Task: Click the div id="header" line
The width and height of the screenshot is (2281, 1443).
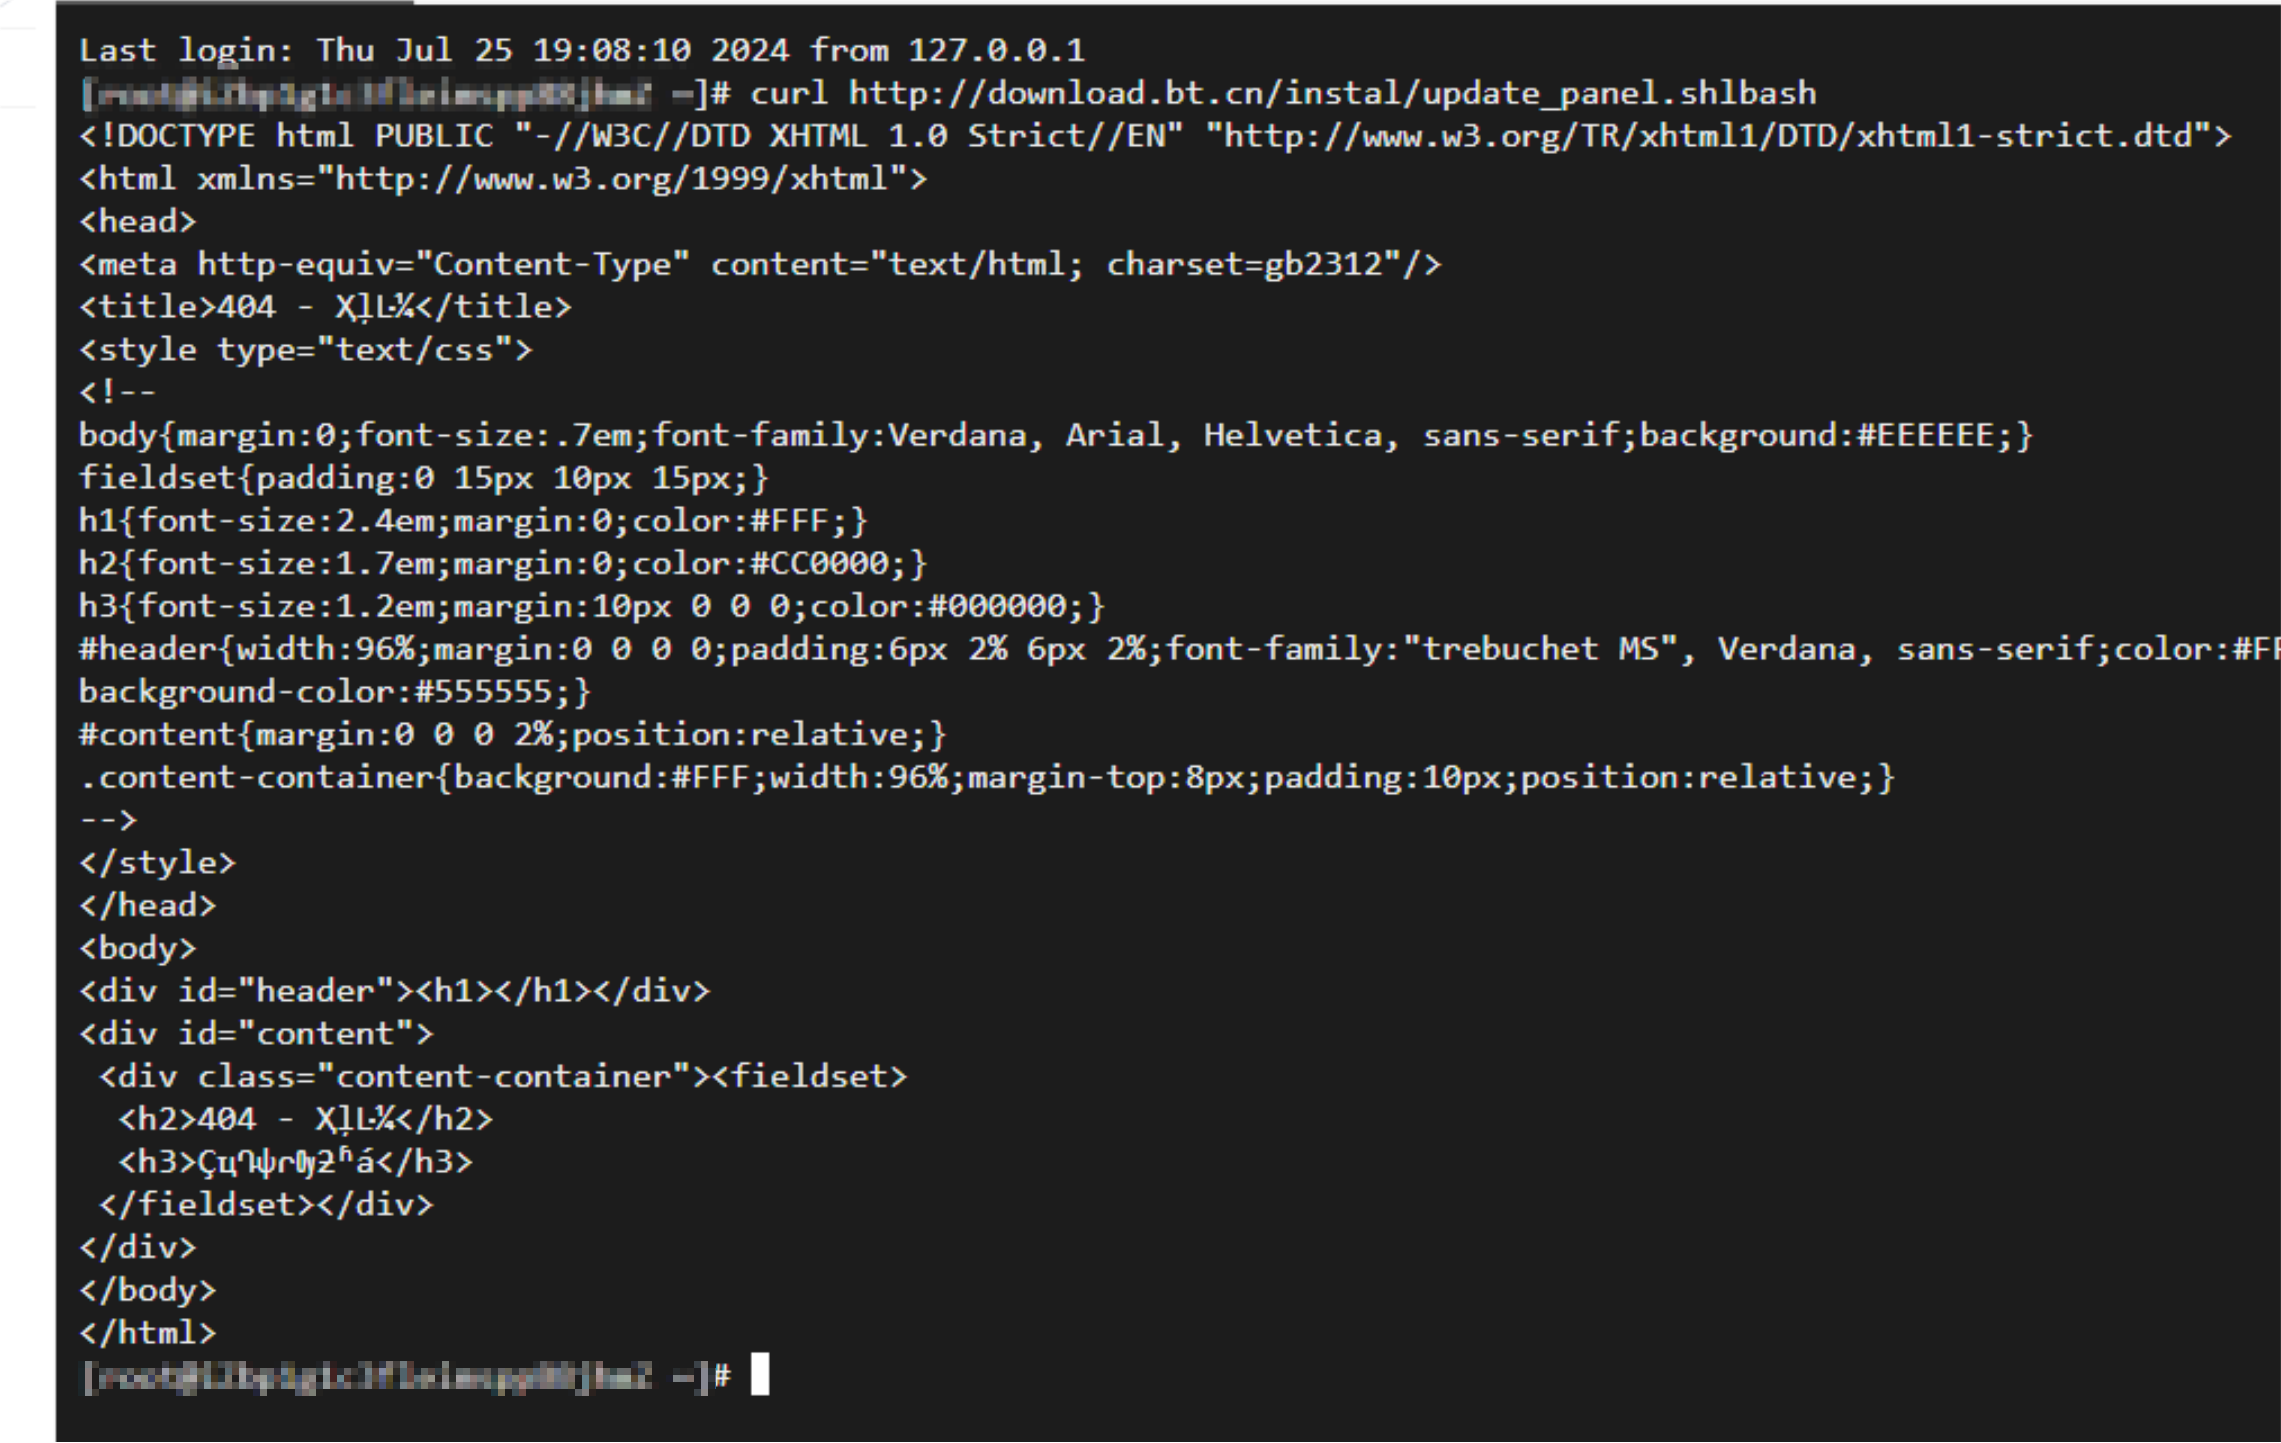Action: click(394, 992)
